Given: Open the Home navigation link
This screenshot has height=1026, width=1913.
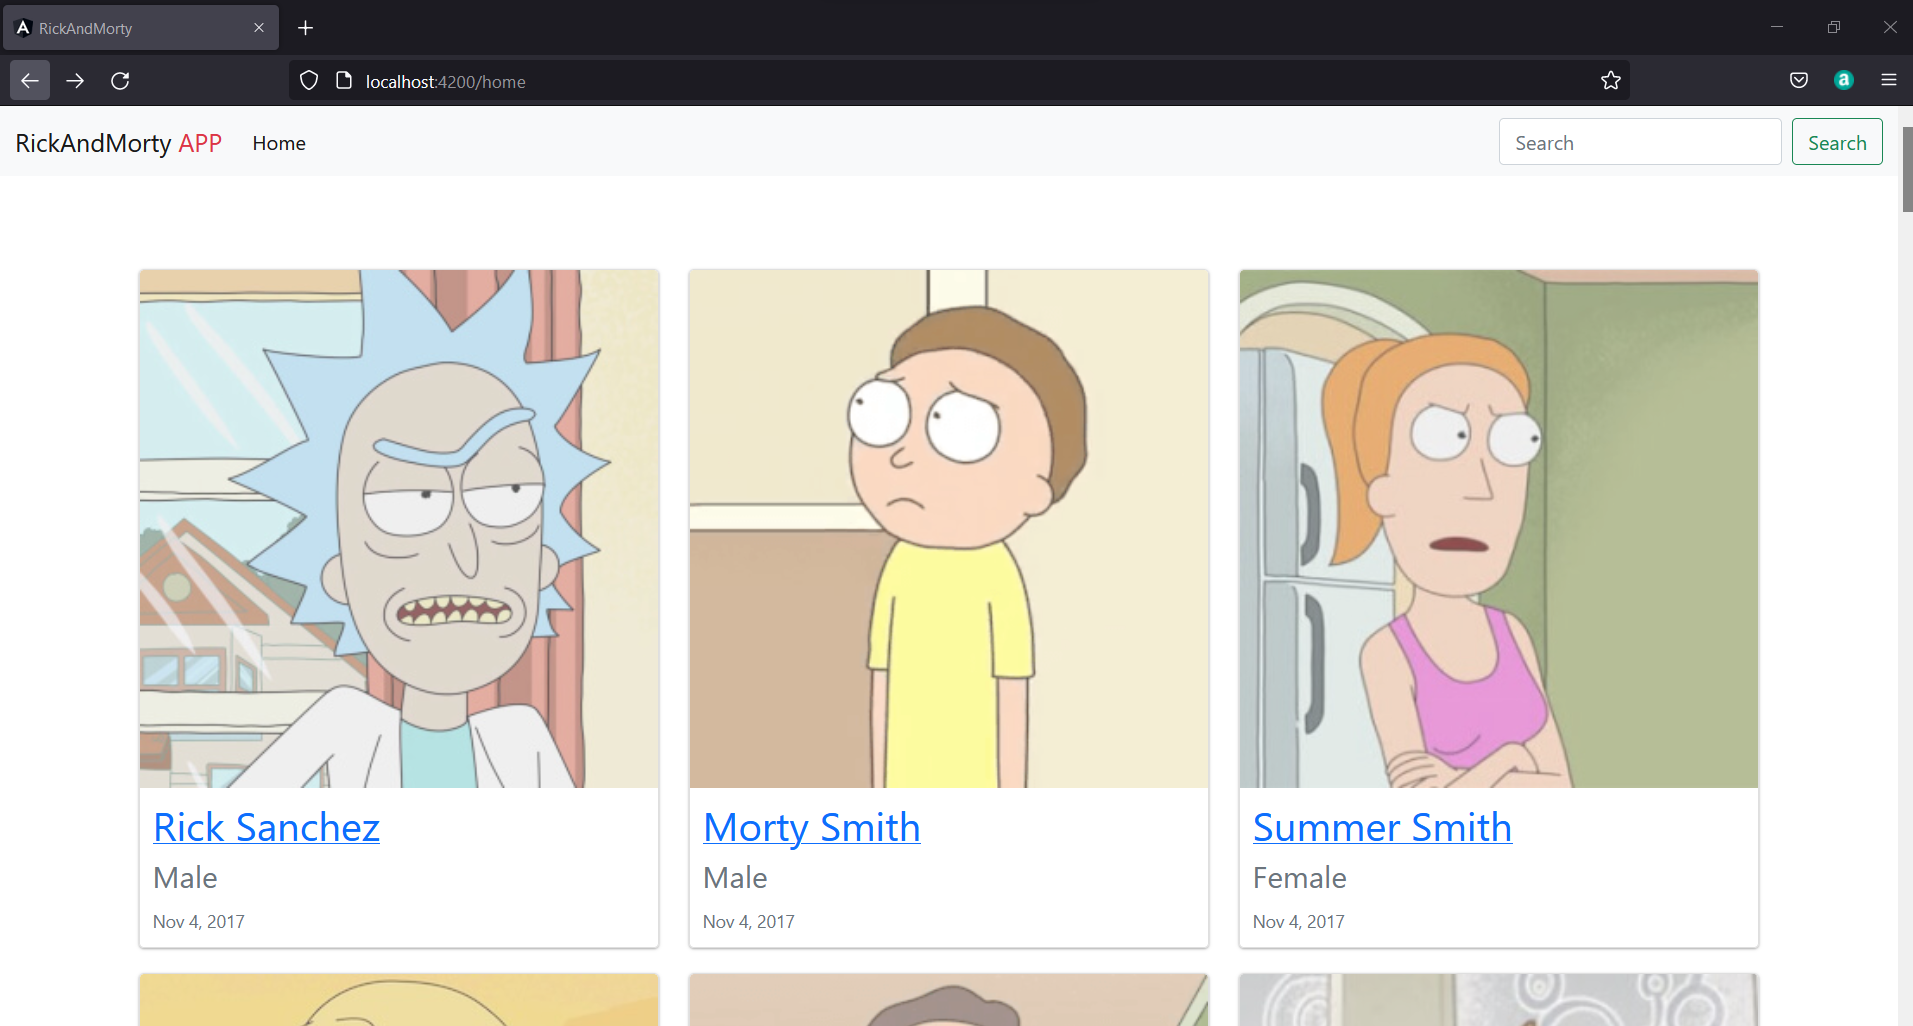Looking at the screenshot, I should 279,143.
